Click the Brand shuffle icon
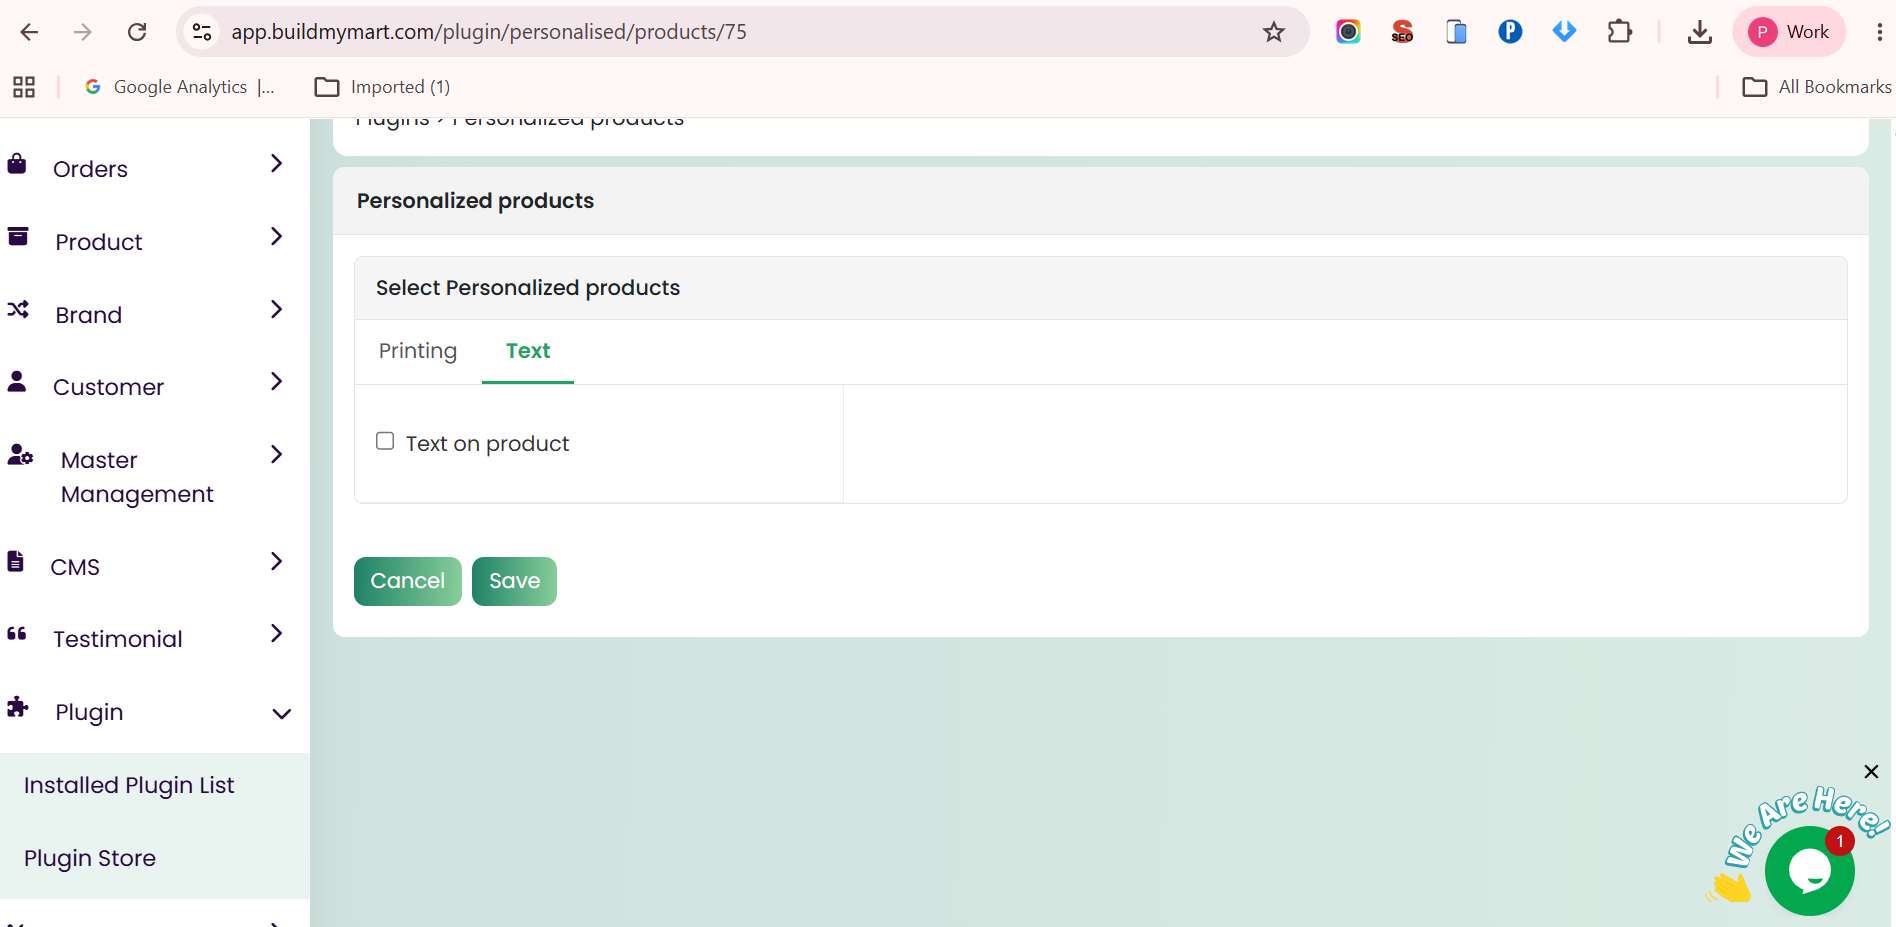This screenshot has width=1896, height=927. pyautogui.click(x=18, y=310)
